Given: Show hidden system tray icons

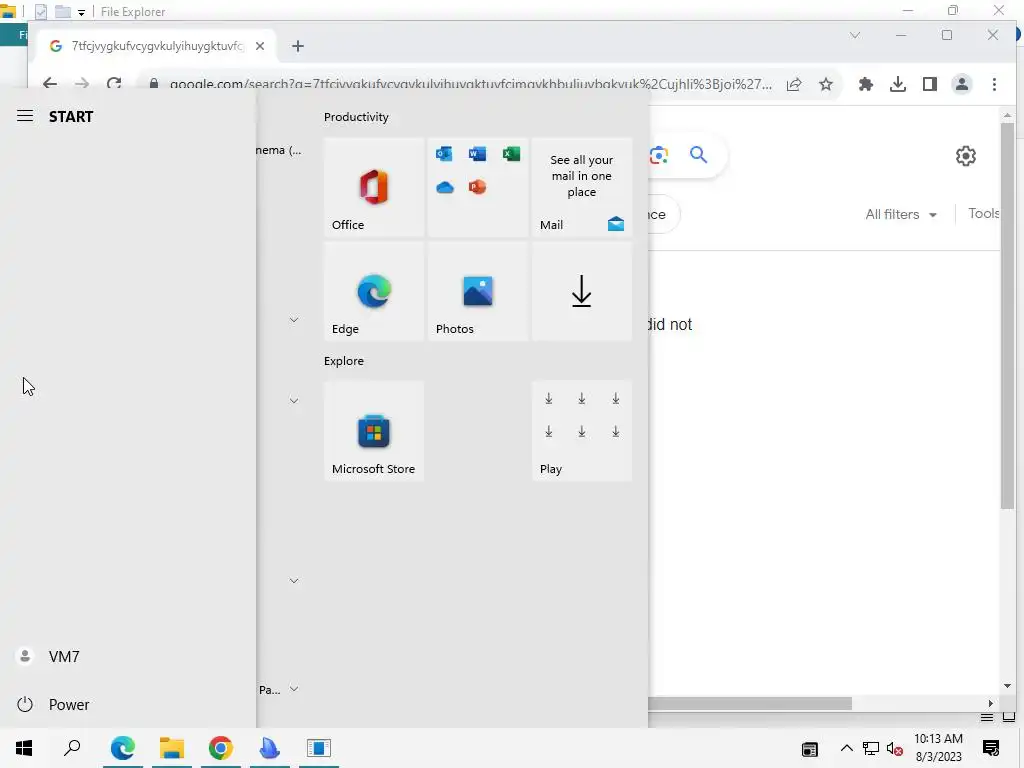Looking at the screenshot, I should pos(846,748).
